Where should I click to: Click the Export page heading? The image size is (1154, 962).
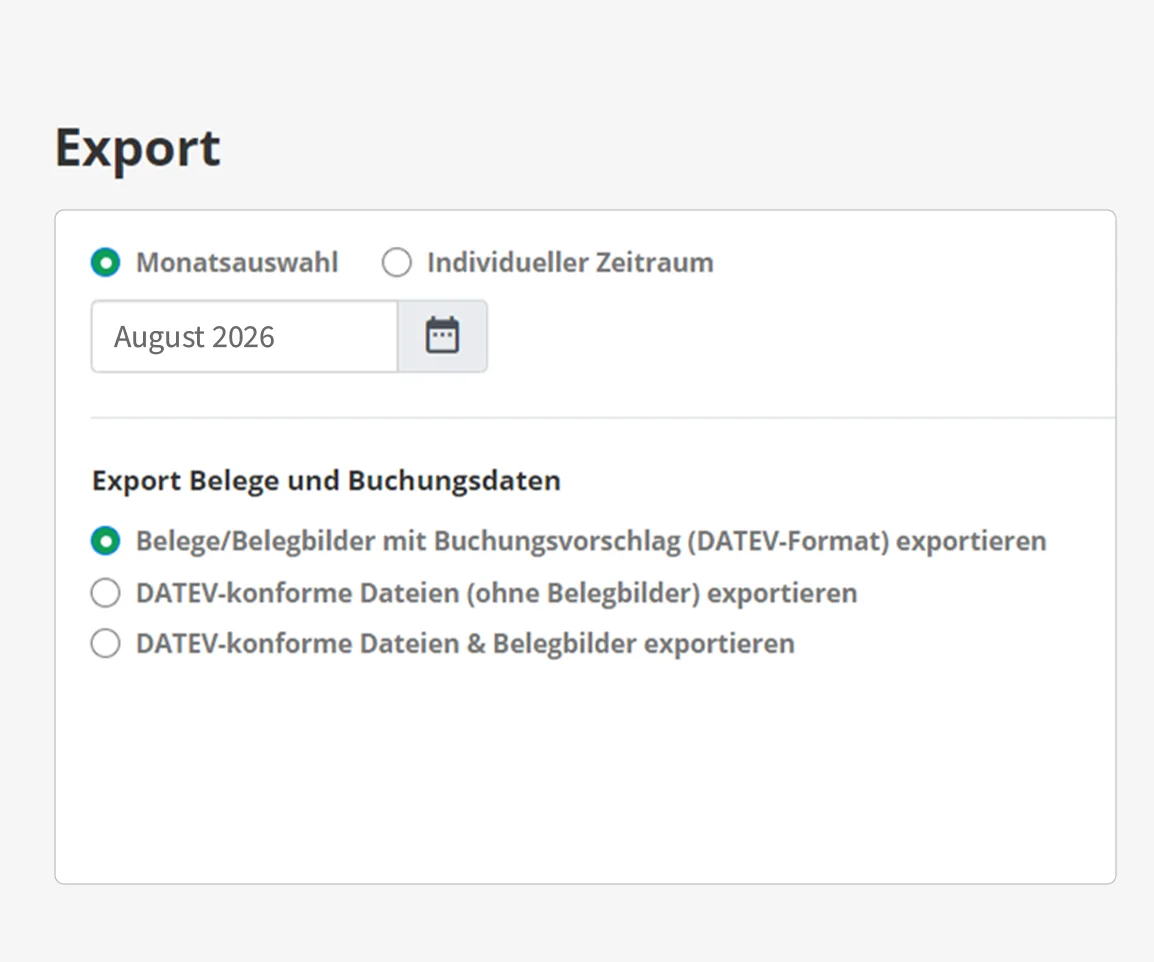coord(137,148)
